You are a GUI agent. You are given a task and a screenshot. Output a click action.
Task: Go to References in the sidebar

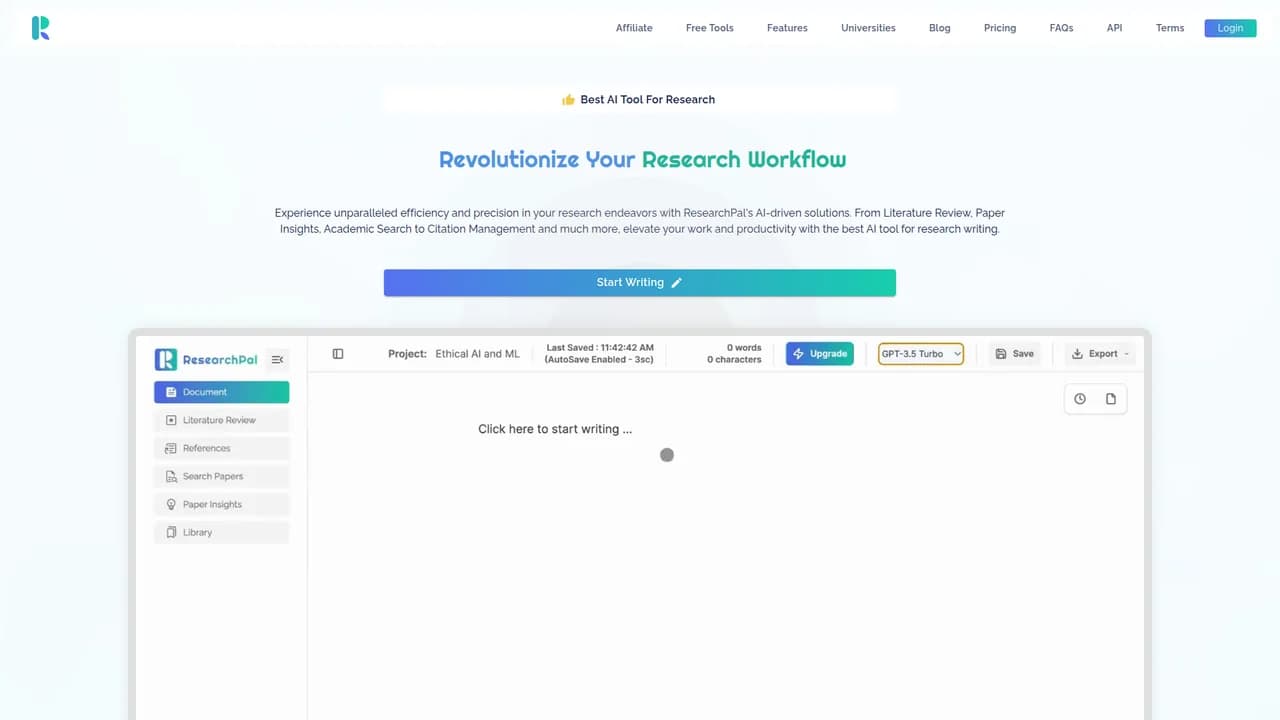221,448
